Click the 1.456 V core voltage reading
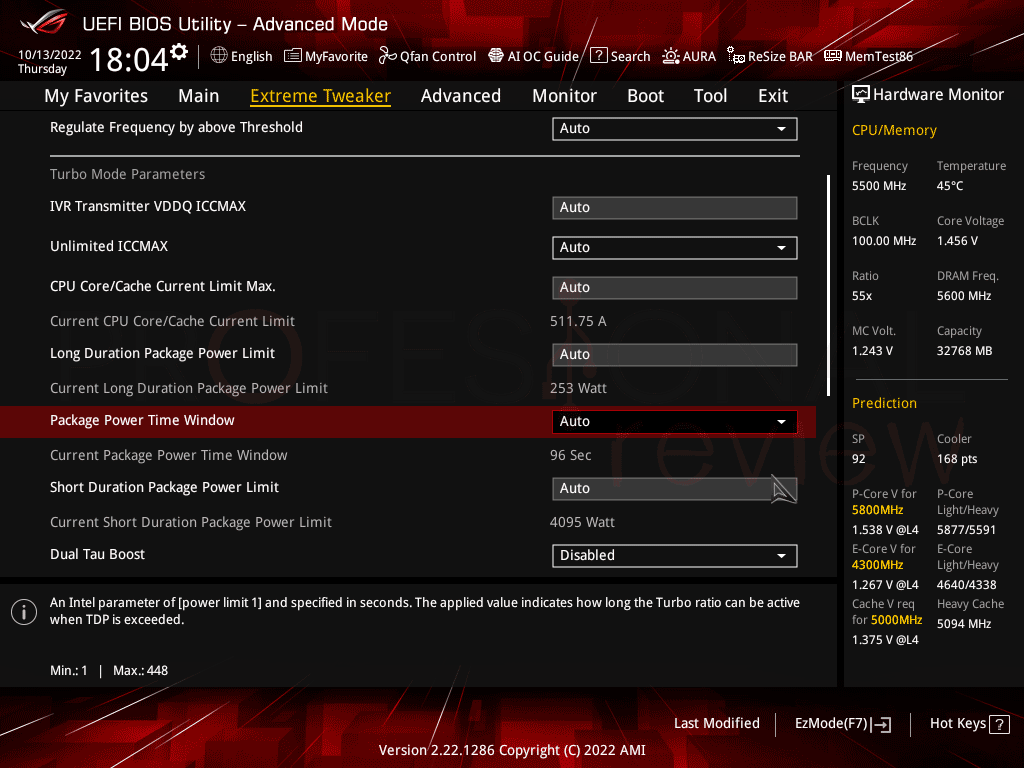 click(957, 241)
